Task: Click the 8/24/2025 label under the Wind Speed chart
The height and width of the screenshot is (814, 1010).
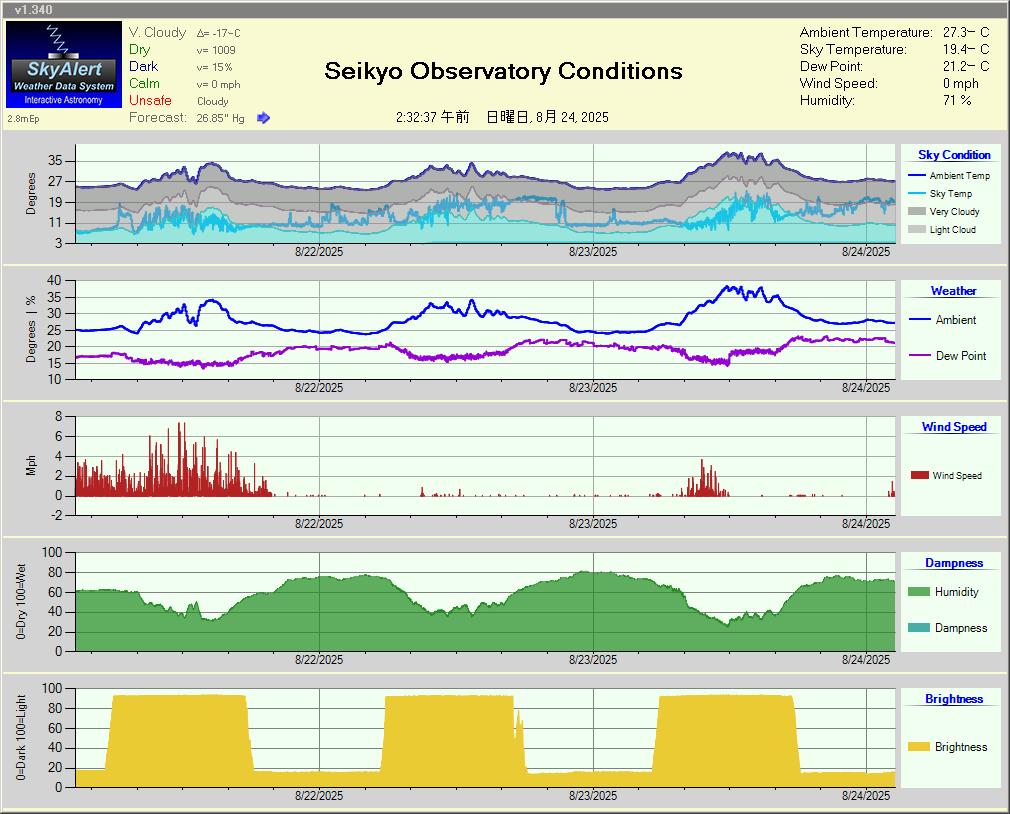Action: (866, 524)
